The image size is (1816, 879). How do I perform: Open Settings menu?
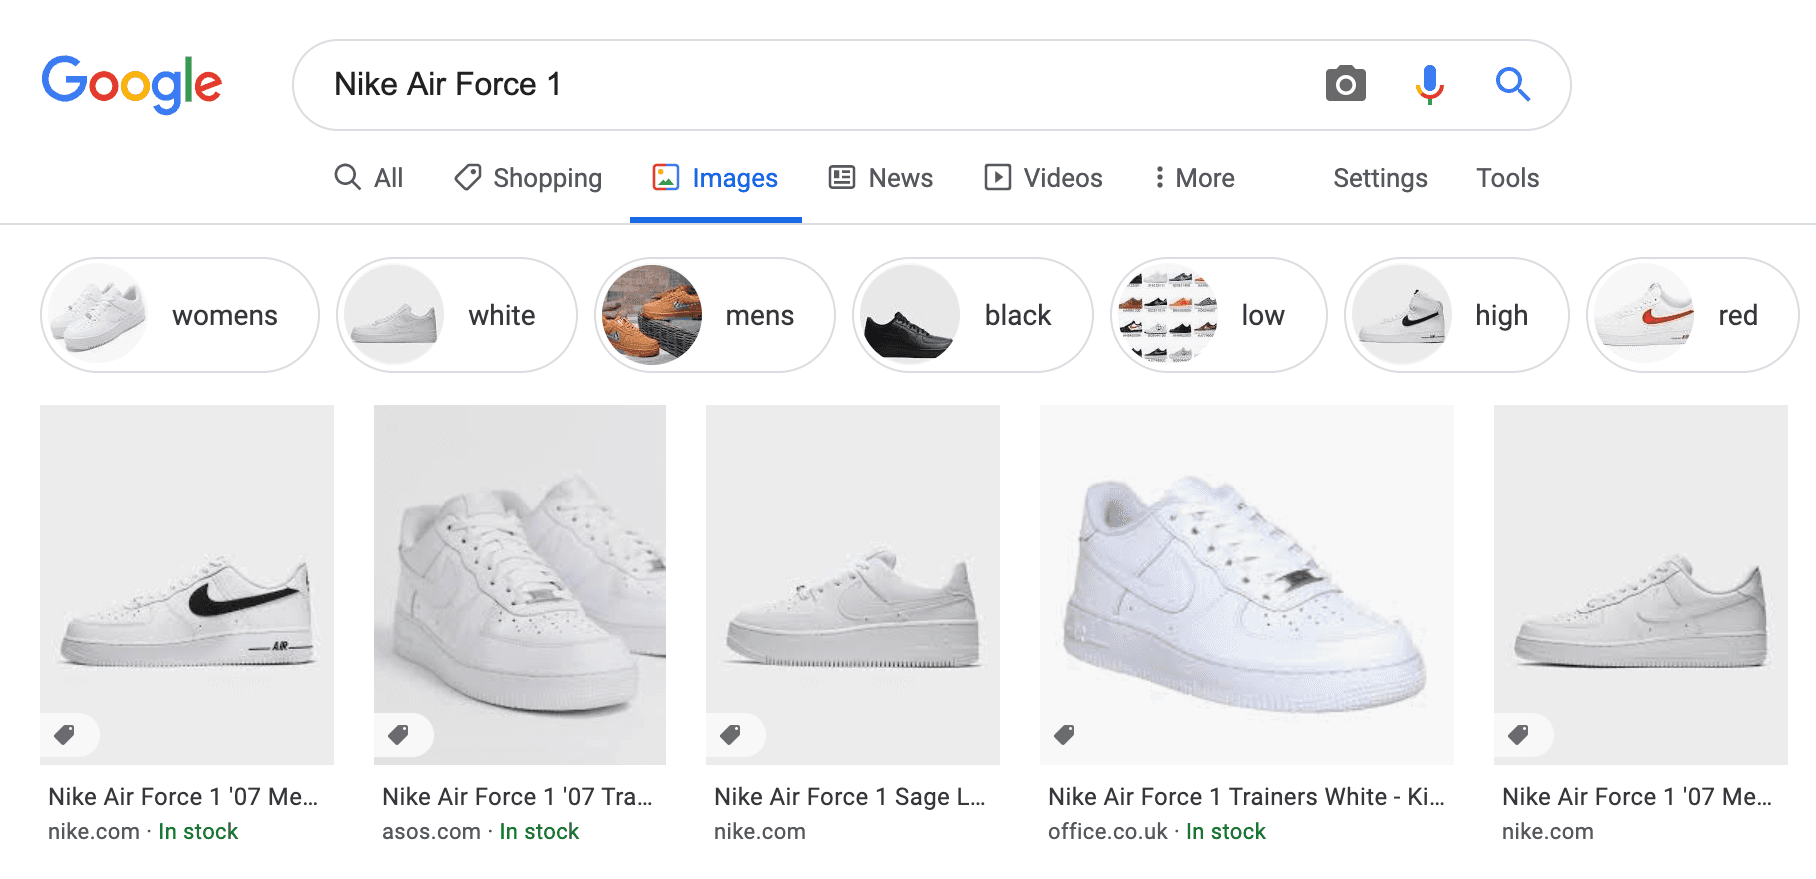(1380, 178)
